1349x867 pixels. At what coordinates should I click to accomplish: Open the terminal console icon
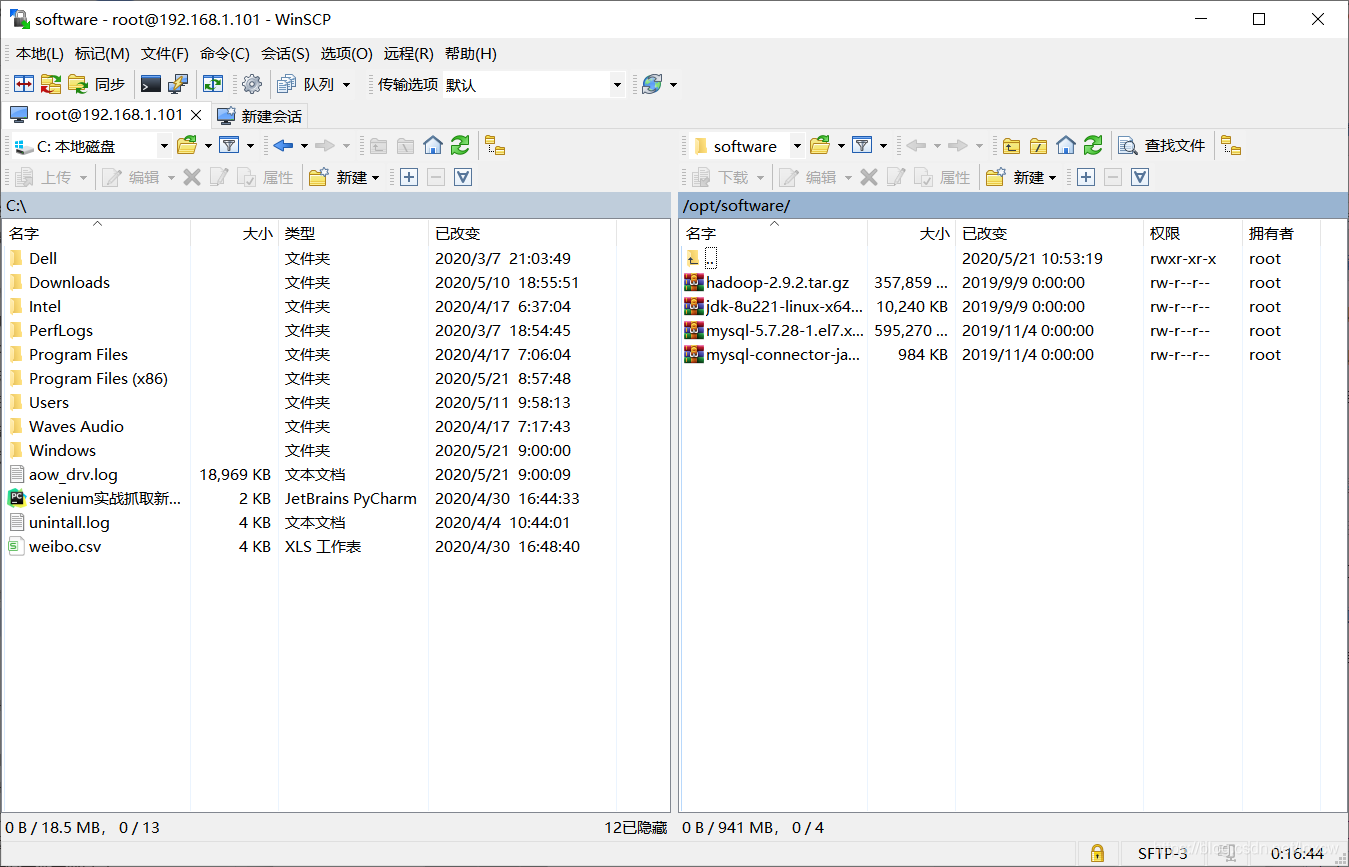pyautogui.click(x=151, y=85)
